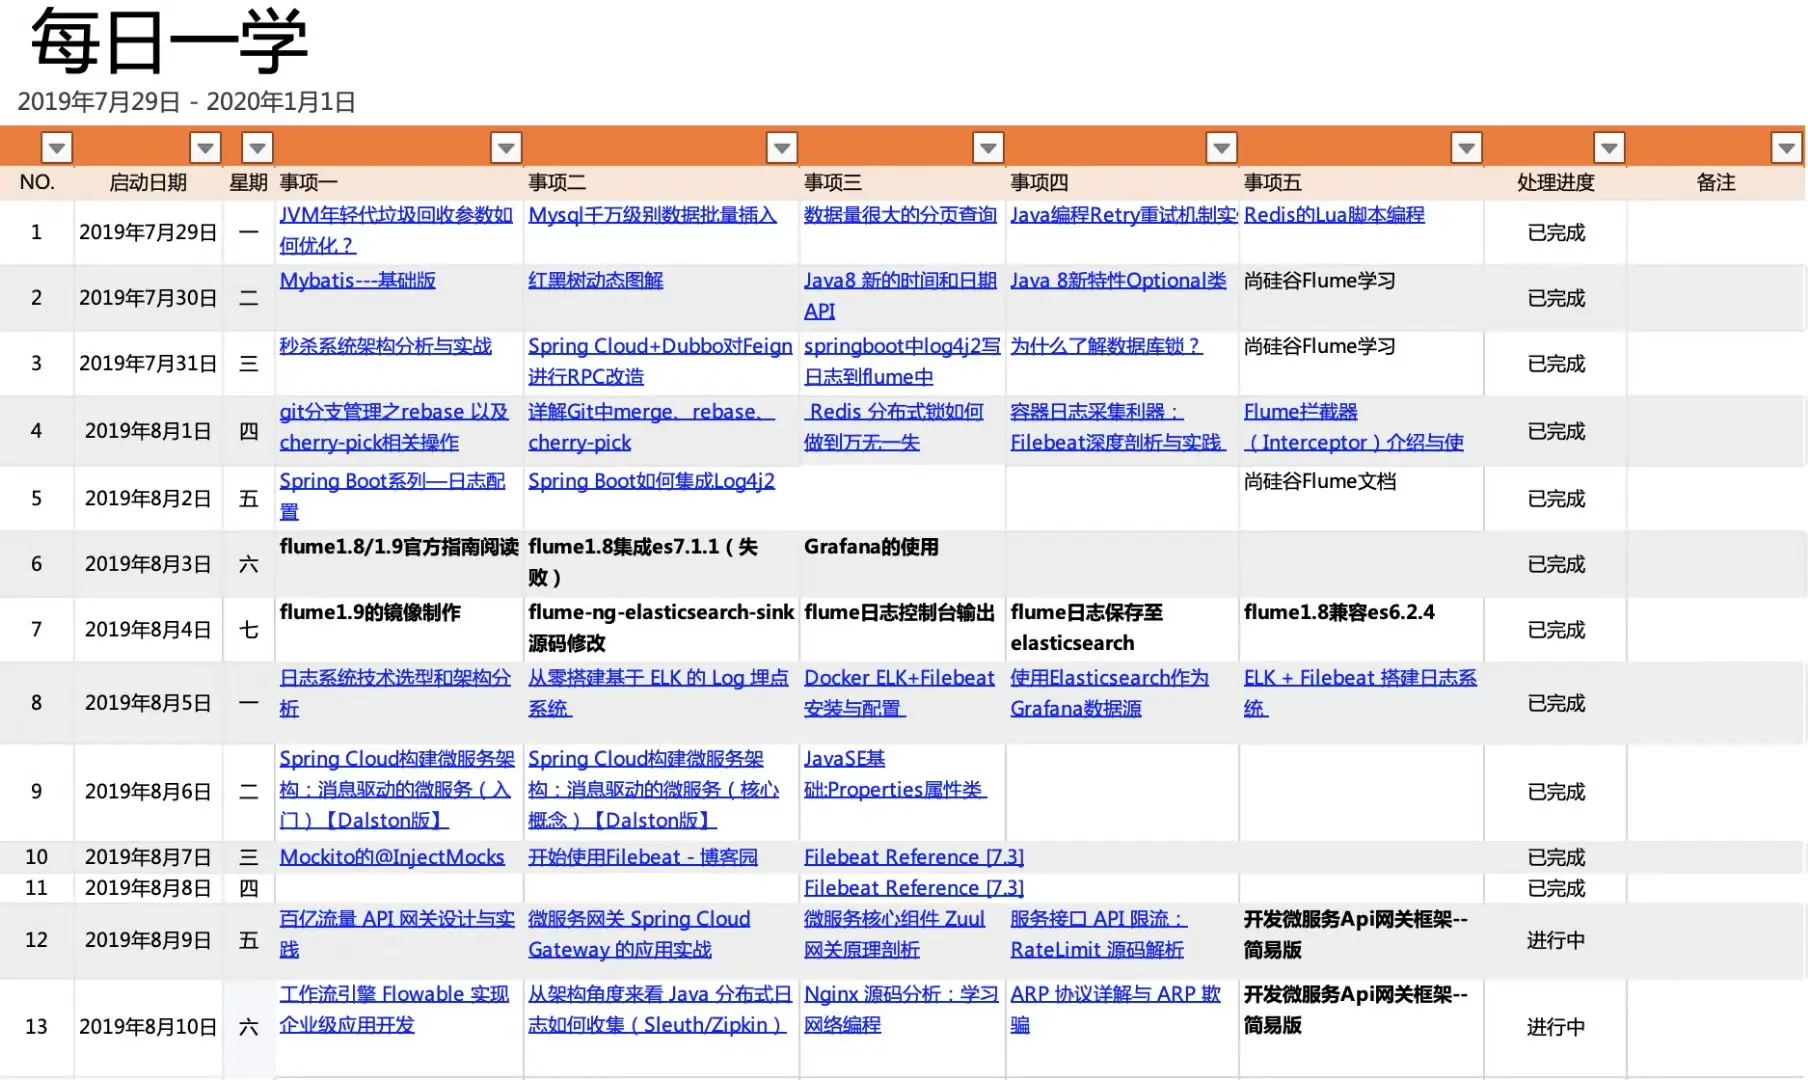Open link Mybatis---基础版
Screen dimensions: 1808x1080
click(357, 281)
